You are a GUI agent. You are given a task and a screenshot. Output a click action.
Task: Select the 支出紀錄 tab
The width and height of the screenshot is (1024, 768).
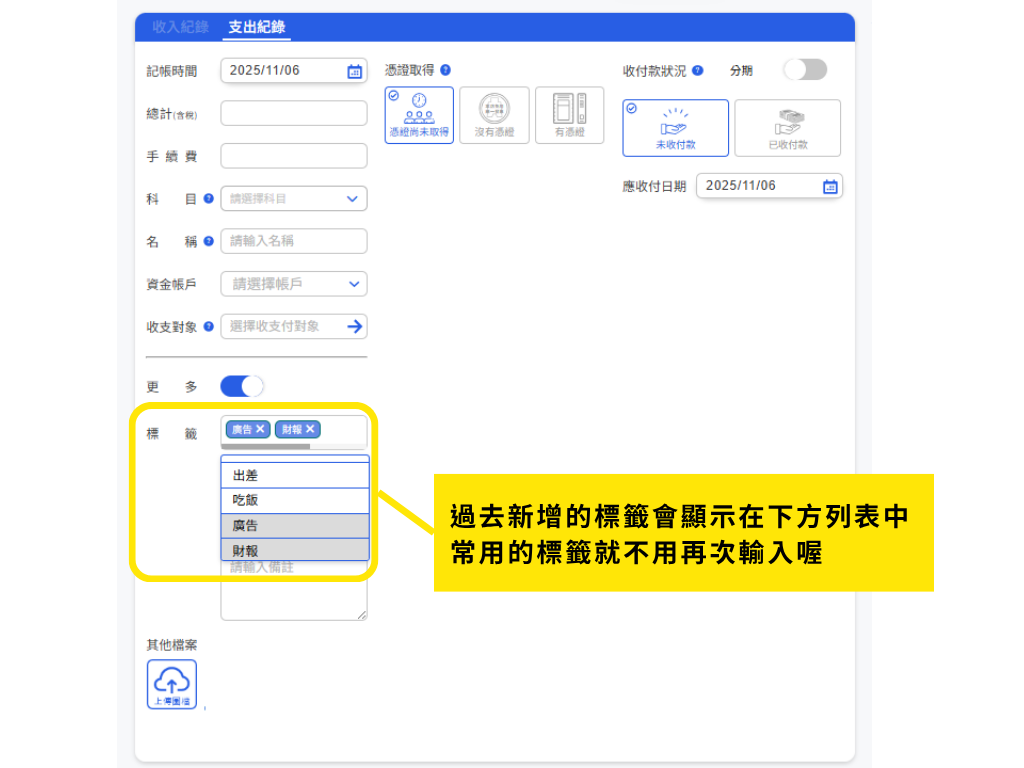[x=256, y=27]
